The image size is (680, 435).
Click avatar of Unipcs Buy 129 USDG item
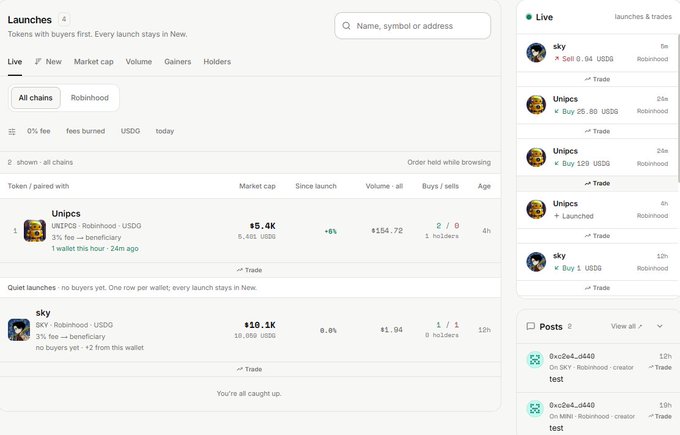pyautogui.click(x=536, y=157)
